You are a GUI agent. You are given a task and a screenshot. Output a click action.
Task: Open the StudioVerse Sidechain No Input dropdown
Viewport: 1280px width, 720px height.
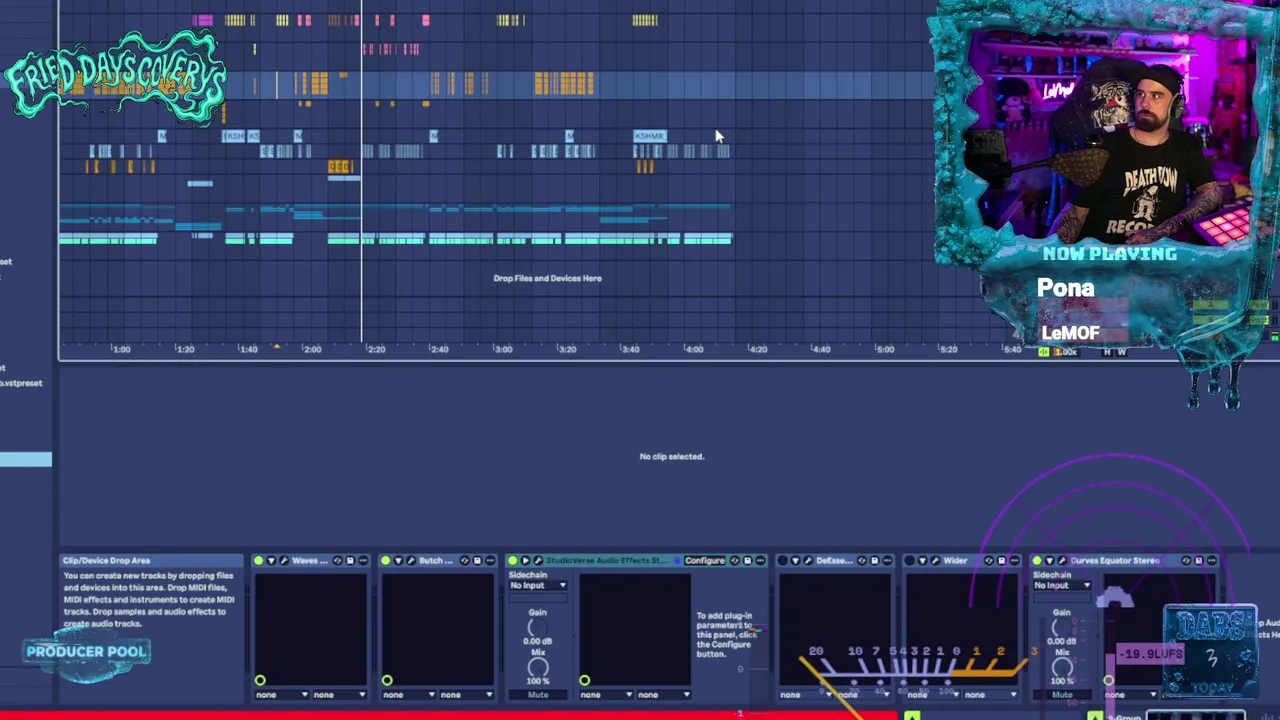click(538, 585)
